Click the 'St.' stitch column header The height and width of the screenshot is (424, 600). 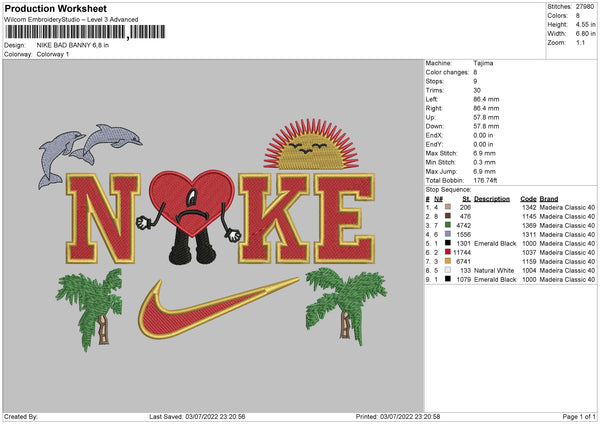[x=466, y=199]
